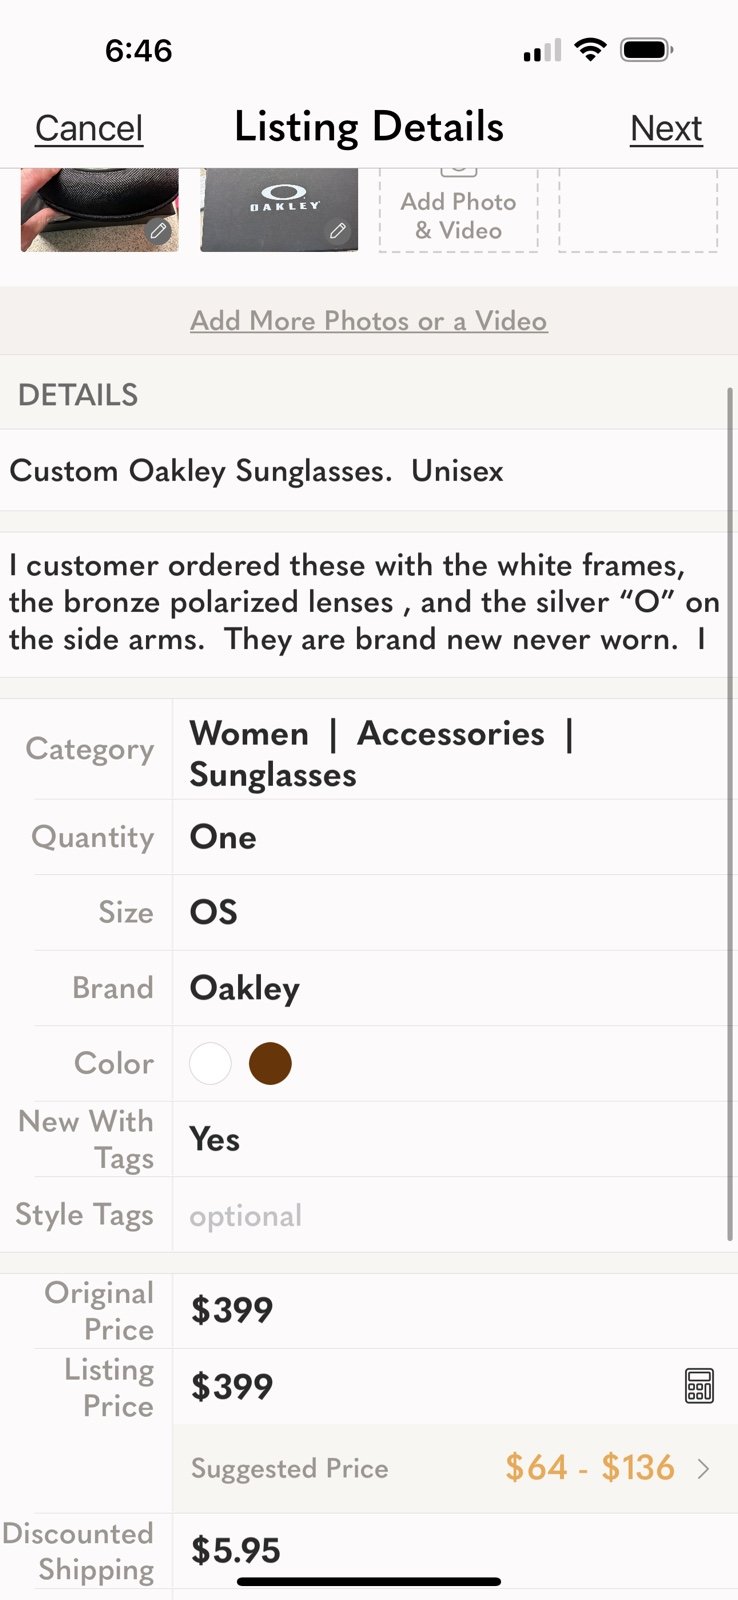Tap Cancel in the navigation bar
This screenshot has height=1600, width=738.
89,128
